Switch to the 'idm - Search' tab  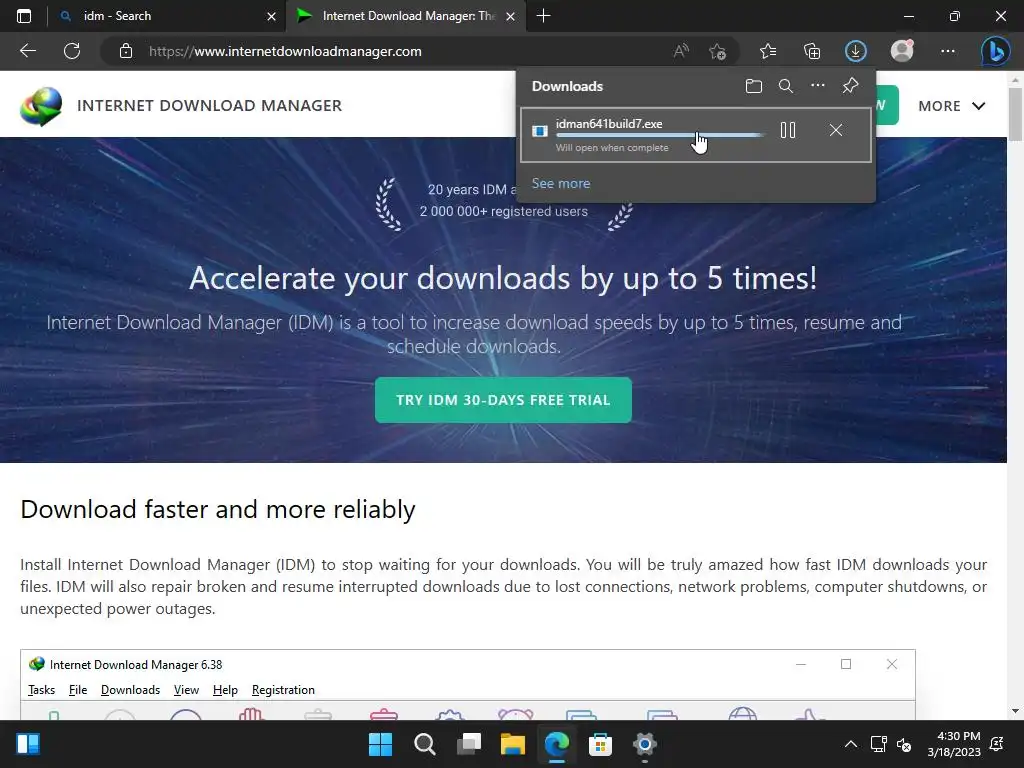click(168, 16)
